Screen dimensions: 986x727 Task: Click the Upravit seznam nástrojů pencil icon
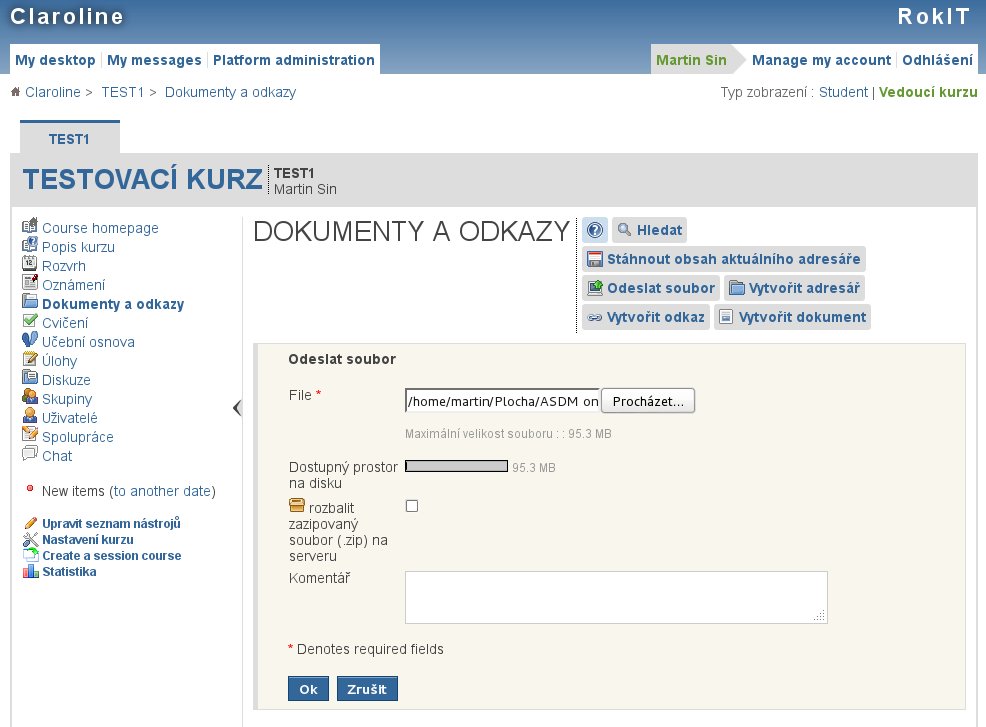(x=31, y=523)
